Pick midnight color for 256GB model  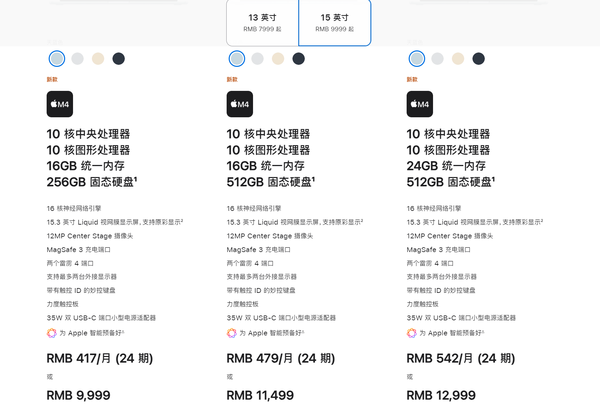tap(119, 59)
